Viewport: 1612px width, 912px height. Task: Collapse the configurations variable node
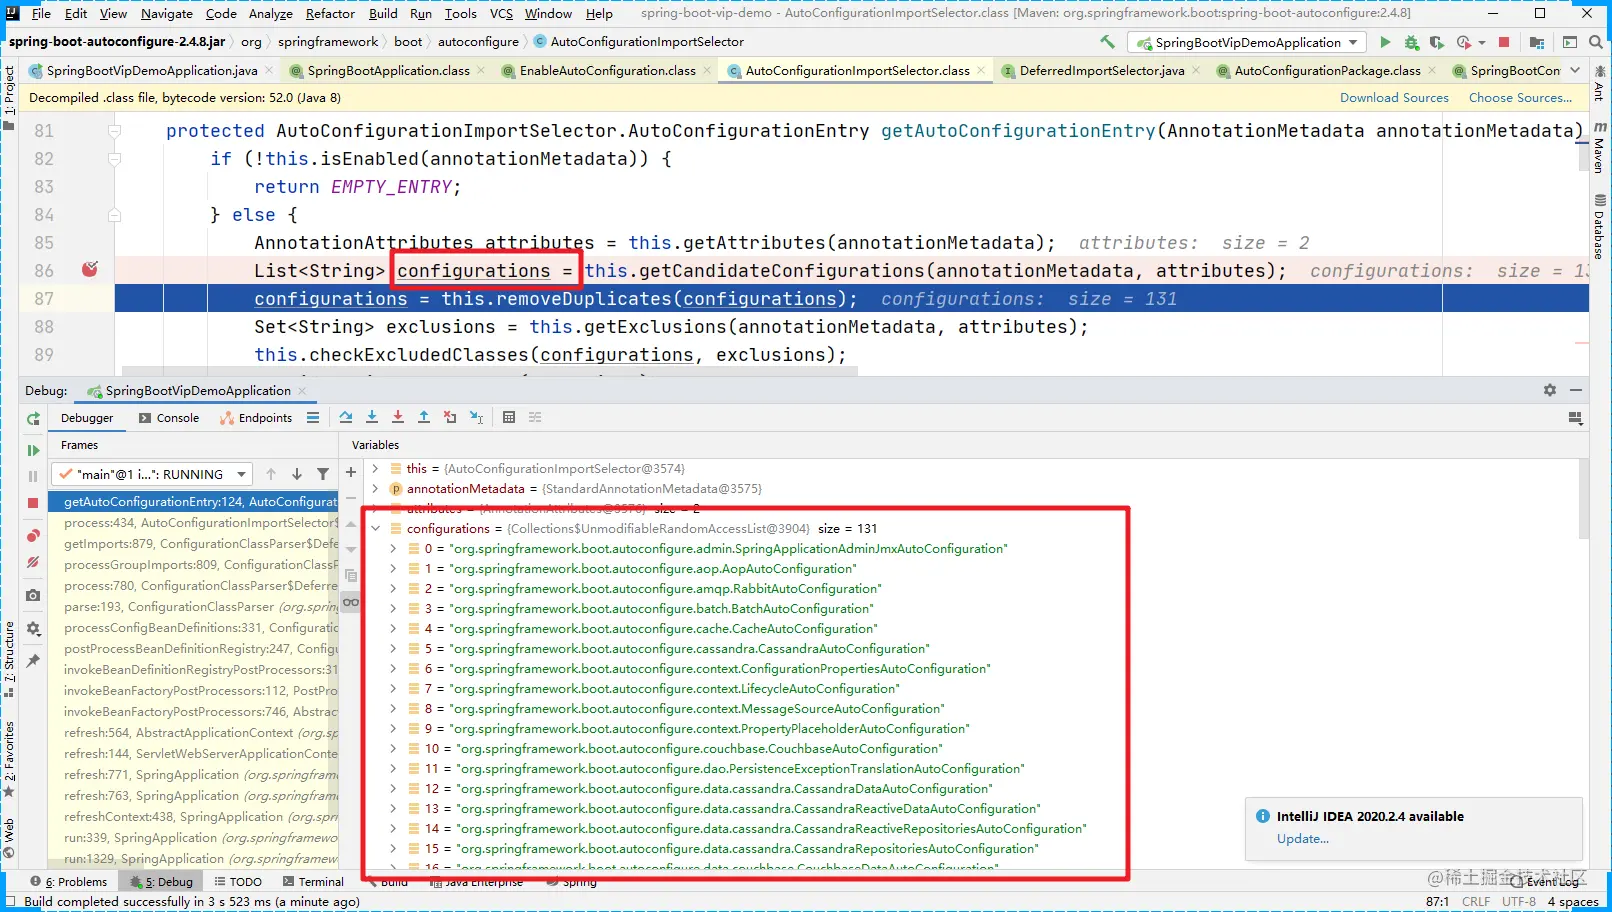(x=375, y=528)
